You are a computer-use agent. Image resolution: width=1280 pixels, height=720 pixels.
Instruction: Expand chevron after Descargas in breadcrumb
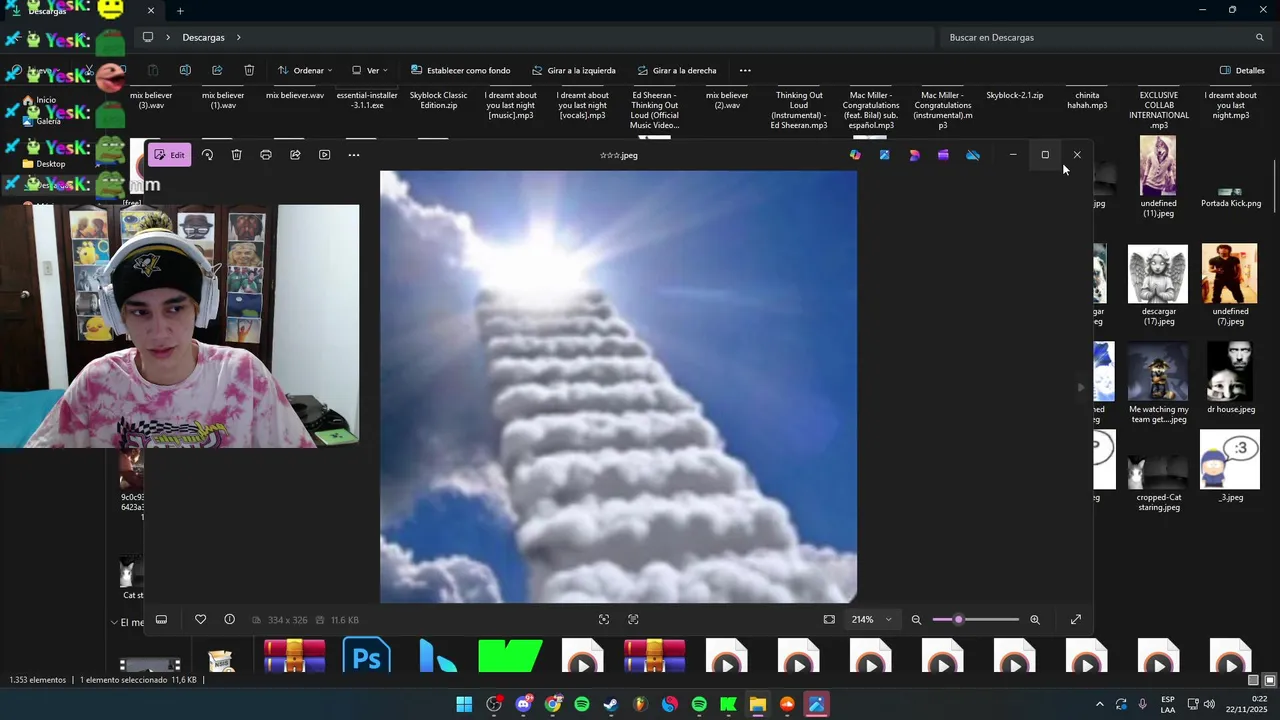pos(239,37)
